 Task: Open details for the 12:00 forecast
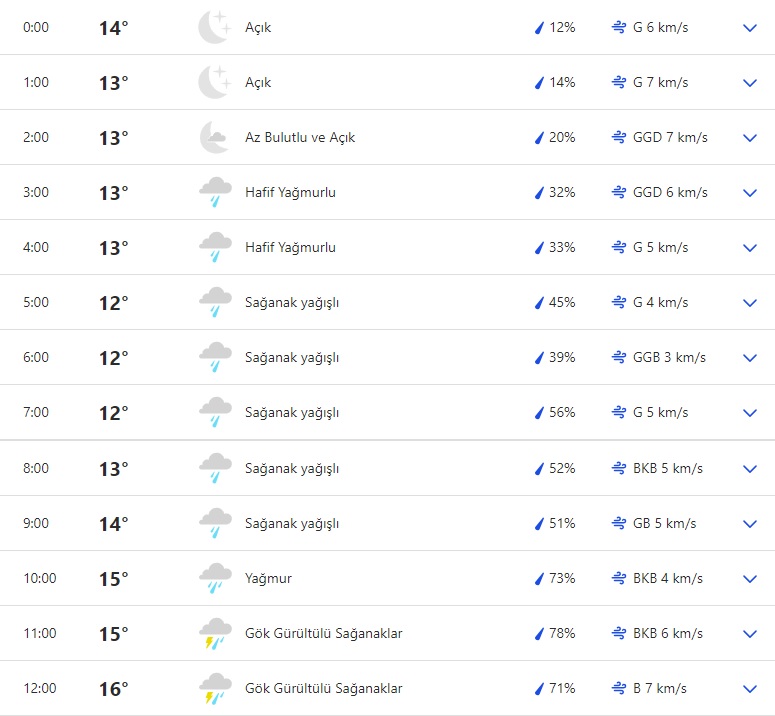pos(750,688)
